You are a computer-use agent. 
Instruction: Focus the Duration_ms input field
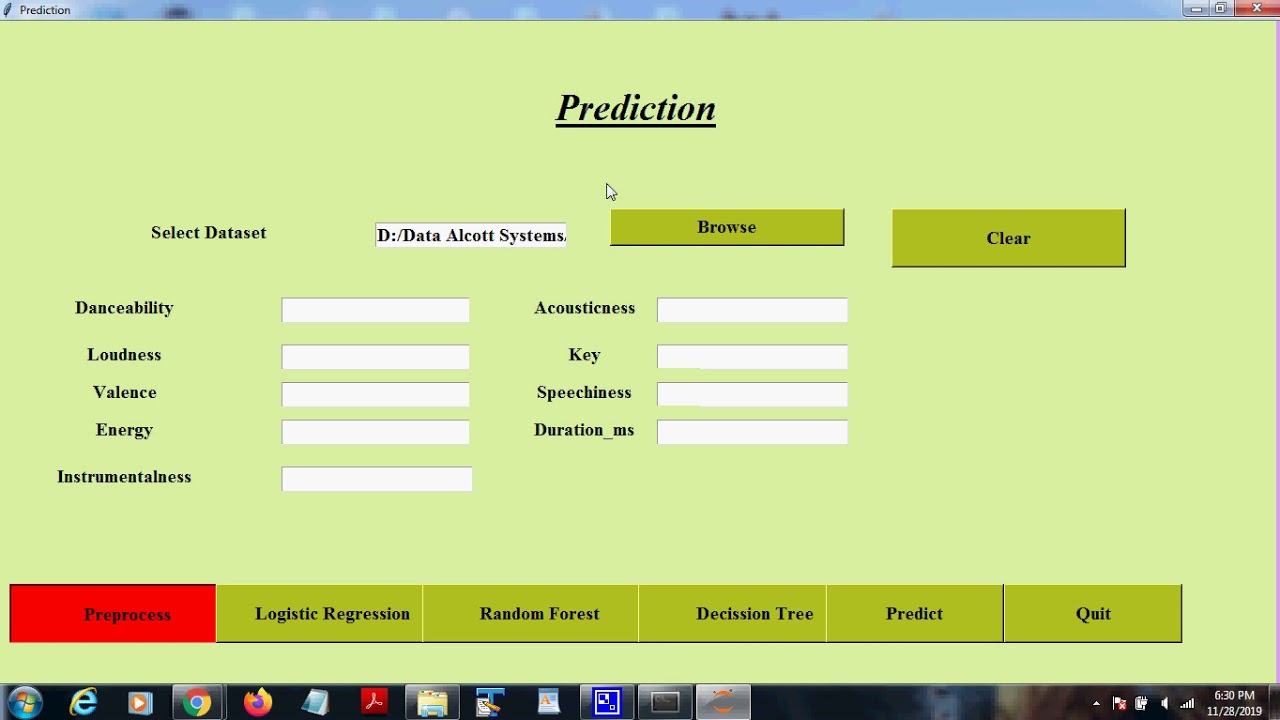(752, 432)
